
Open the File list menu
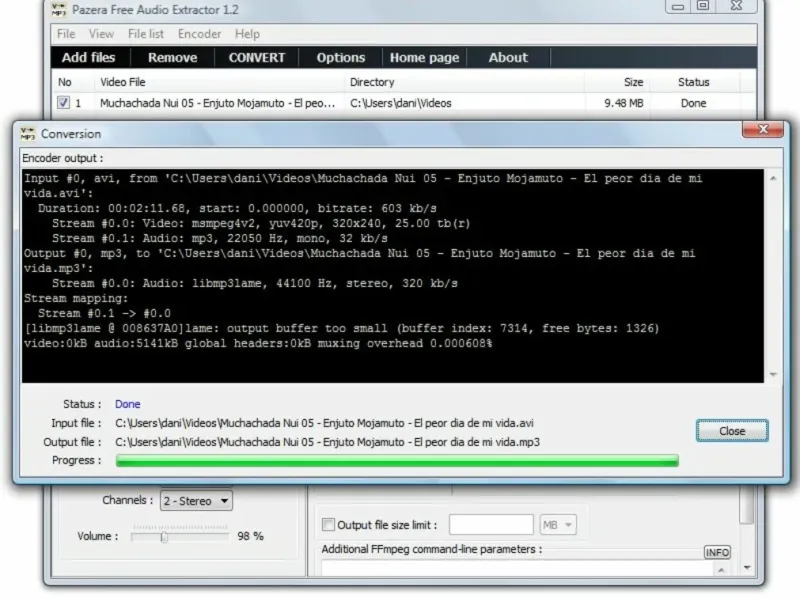[x=146, y=34]
